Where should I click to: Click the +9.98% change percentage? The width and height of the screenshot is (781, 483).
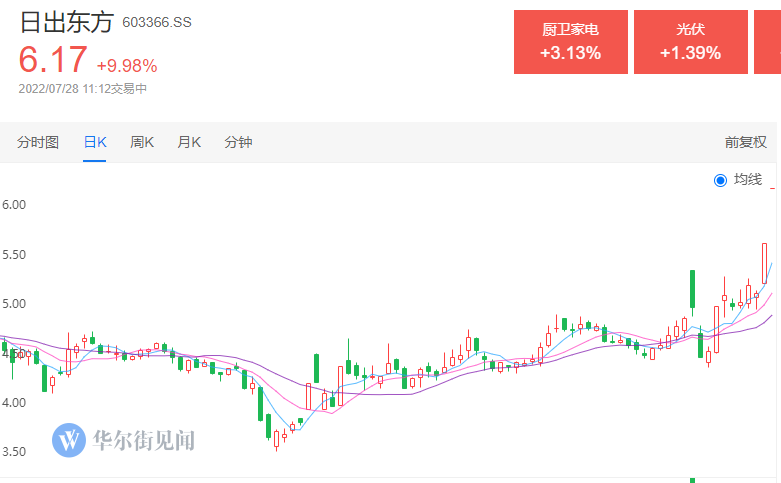click(x=126, y=66)
